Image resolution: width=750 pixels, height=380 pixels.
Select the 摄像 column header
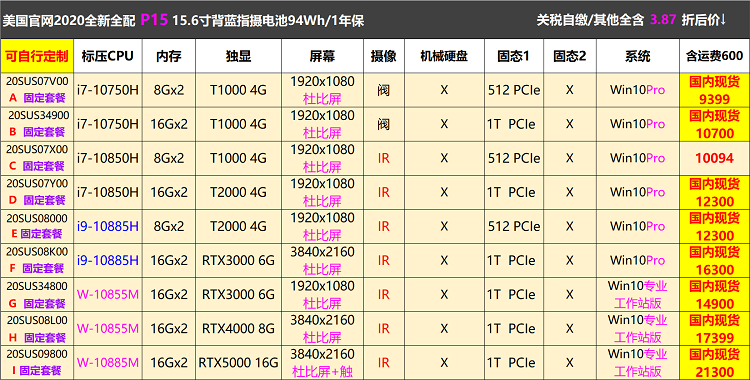coord(384,56)
